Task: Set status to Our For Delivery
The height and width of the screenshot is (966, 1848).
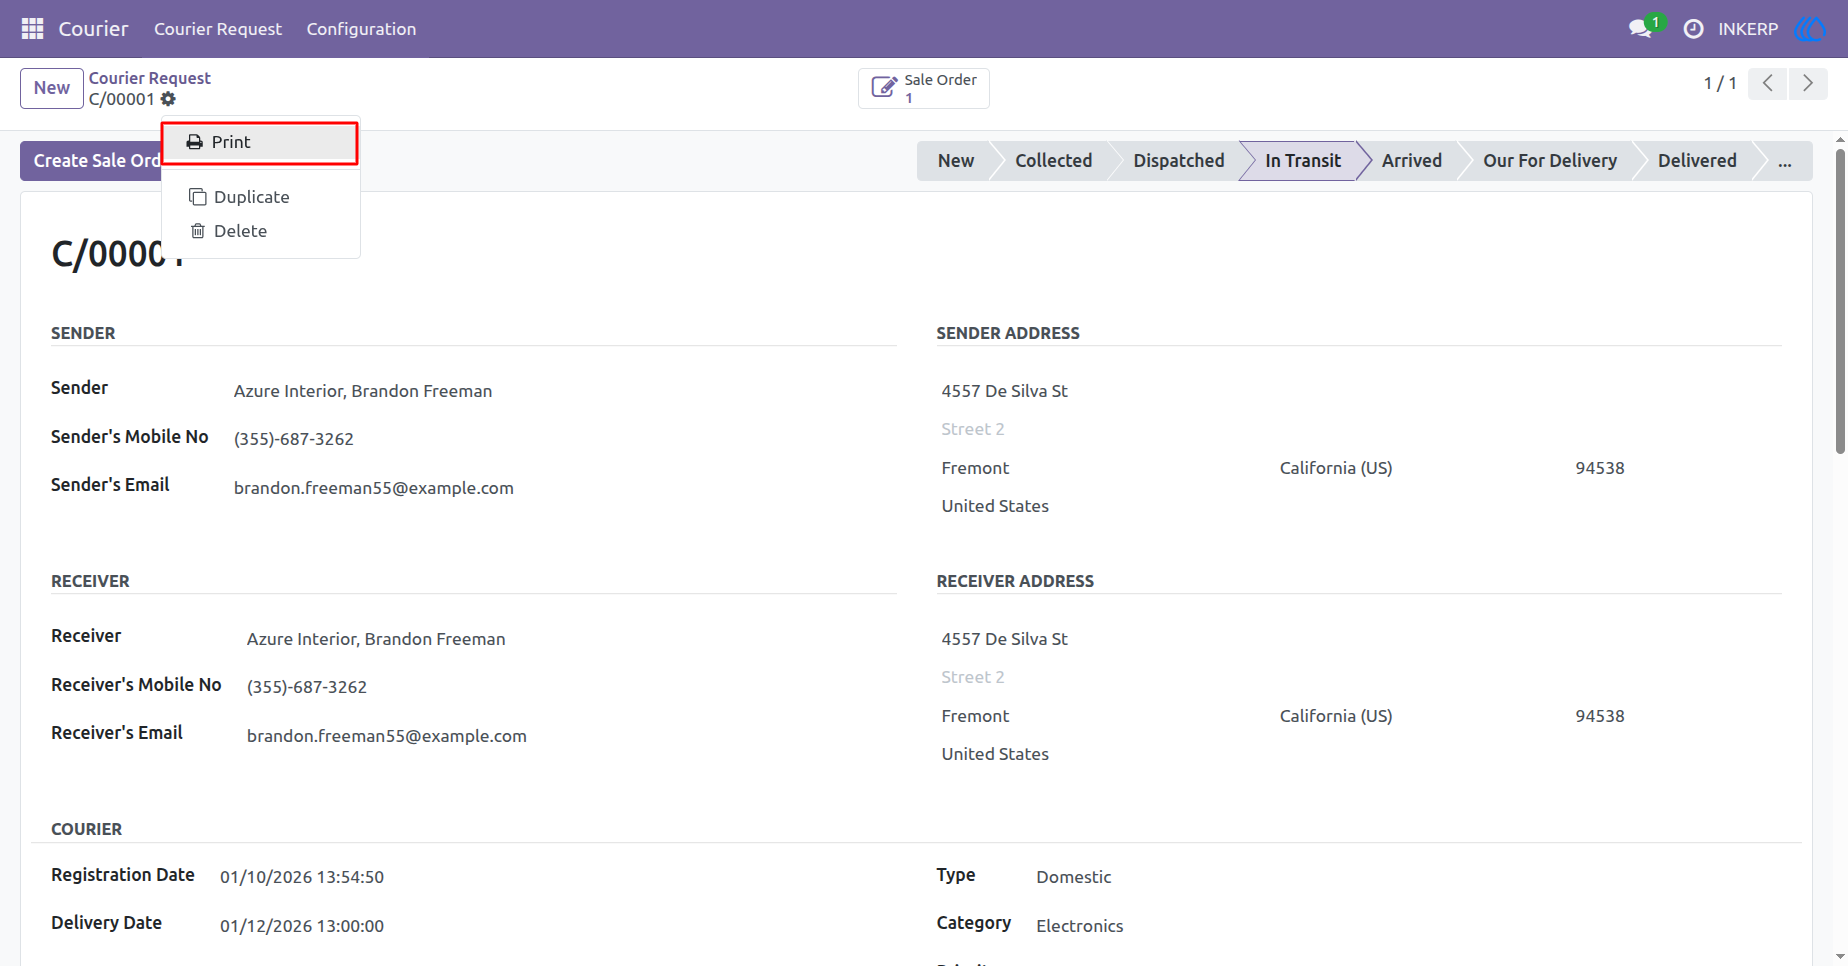Action: pos(1549,161)
